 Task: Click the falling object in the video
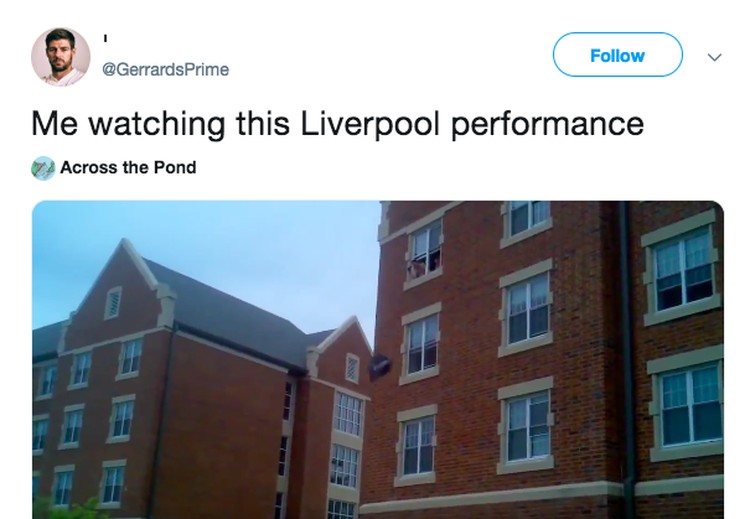coord(378,366)
